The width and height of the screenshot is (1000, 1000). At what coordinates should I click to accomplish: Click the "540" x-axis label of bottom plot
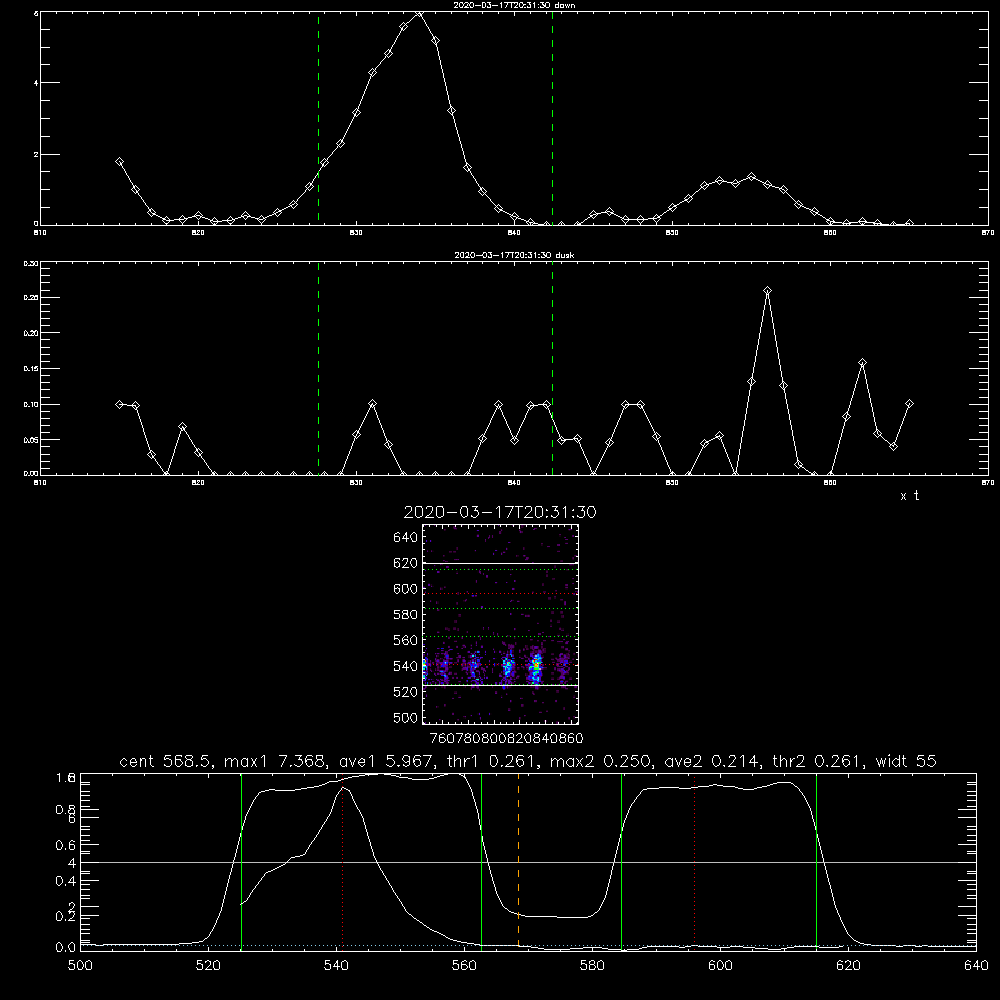[336, 966]
